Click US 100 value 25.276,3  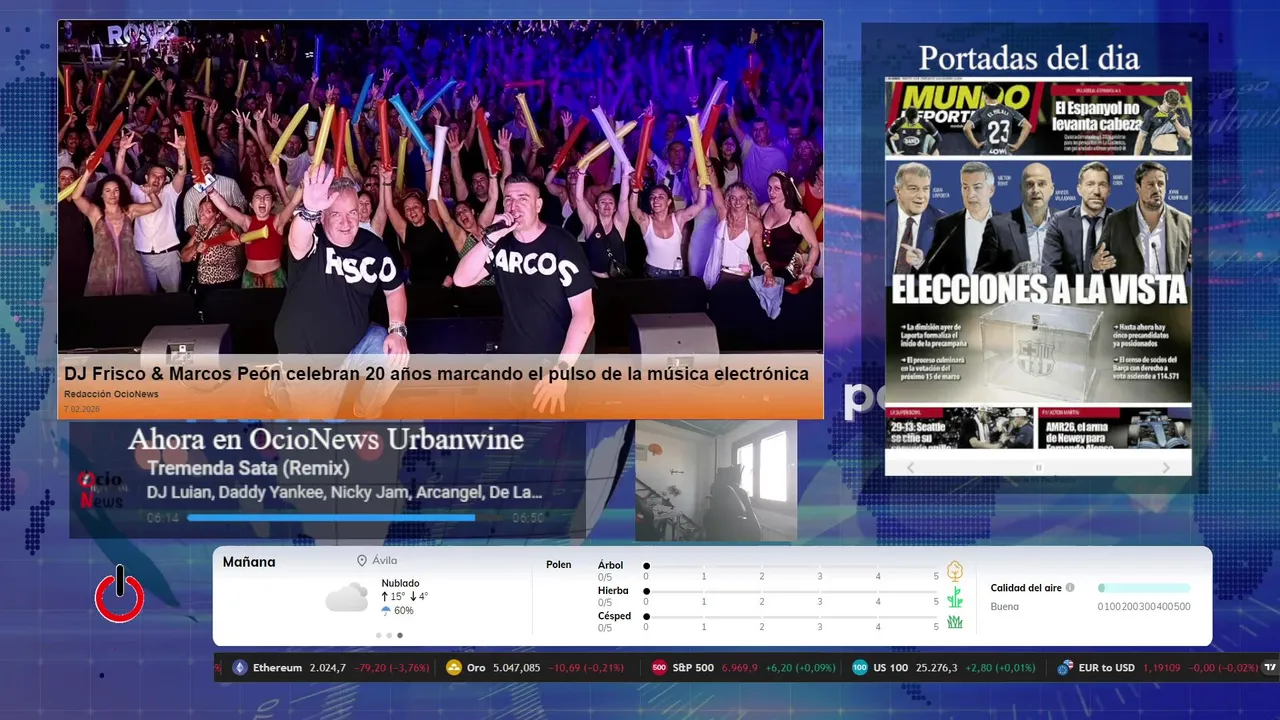(937, 668)
